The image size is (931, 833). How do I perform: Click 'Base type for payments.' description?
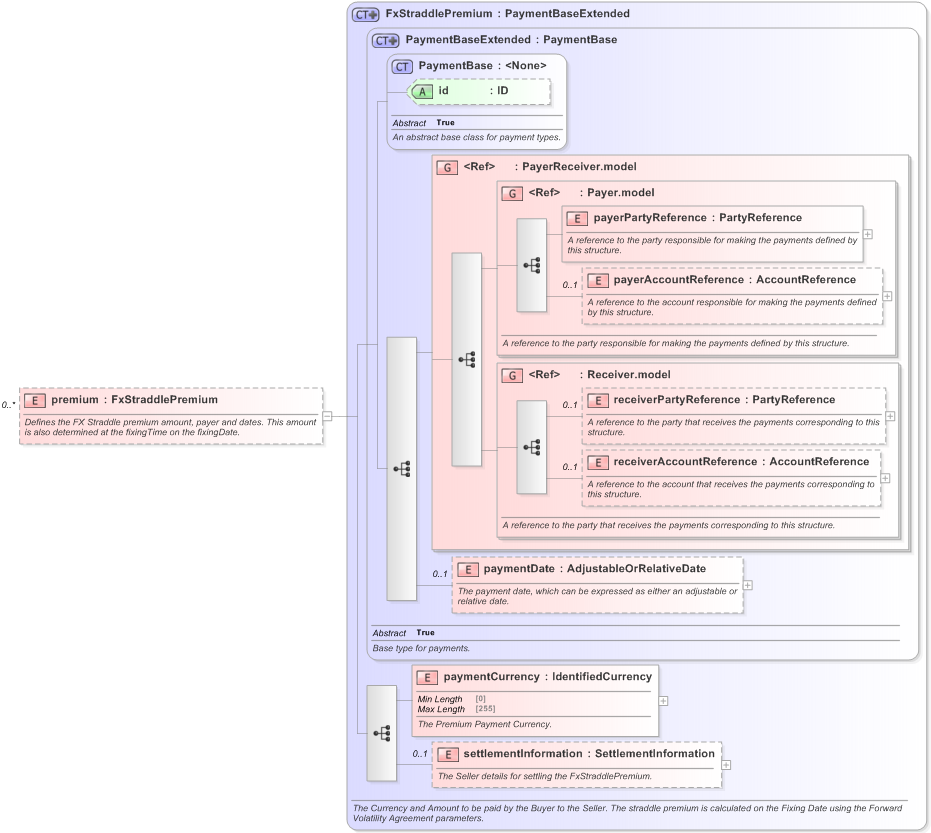click(421, 648)
